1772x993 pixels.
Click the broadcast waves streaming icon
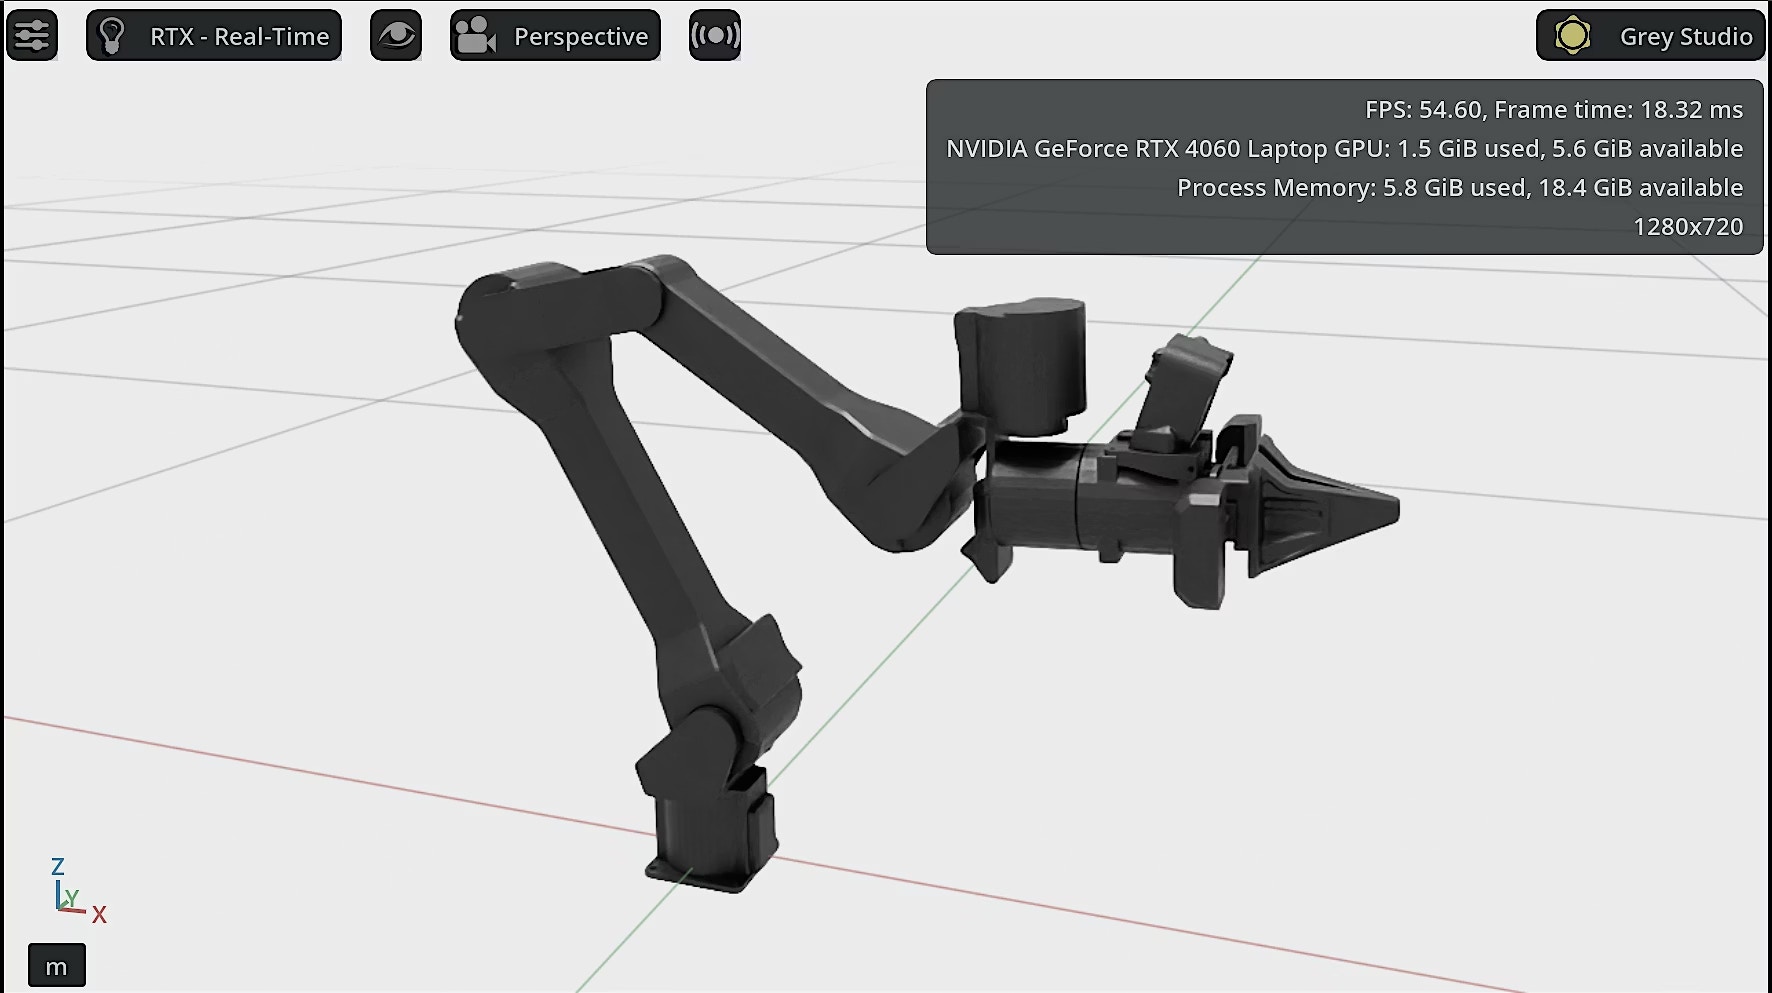click(x=715, y=36)
